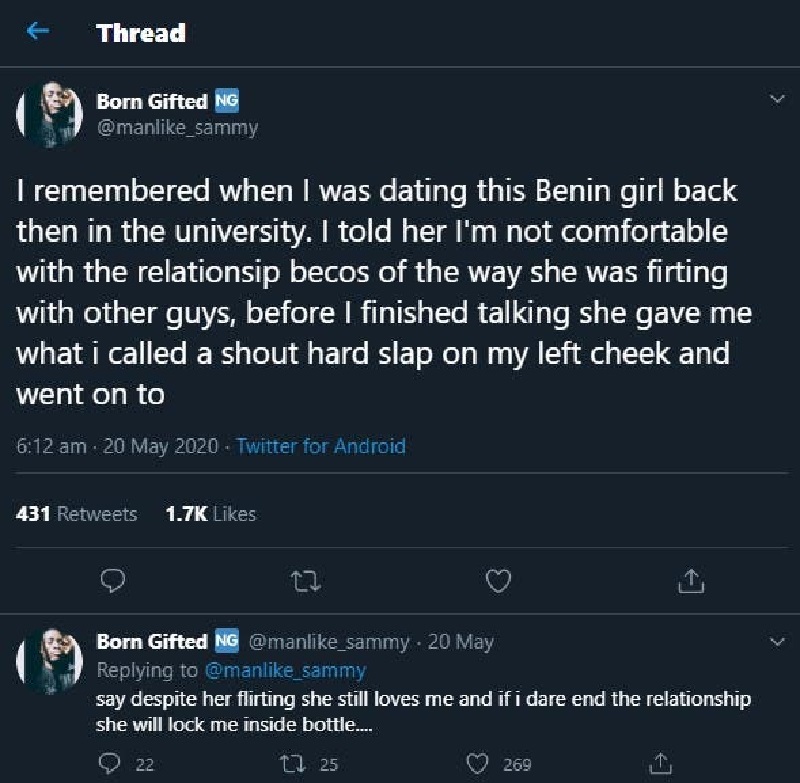
Task: Expand options chevron on the reply tweet
Action: coord(777,641)
